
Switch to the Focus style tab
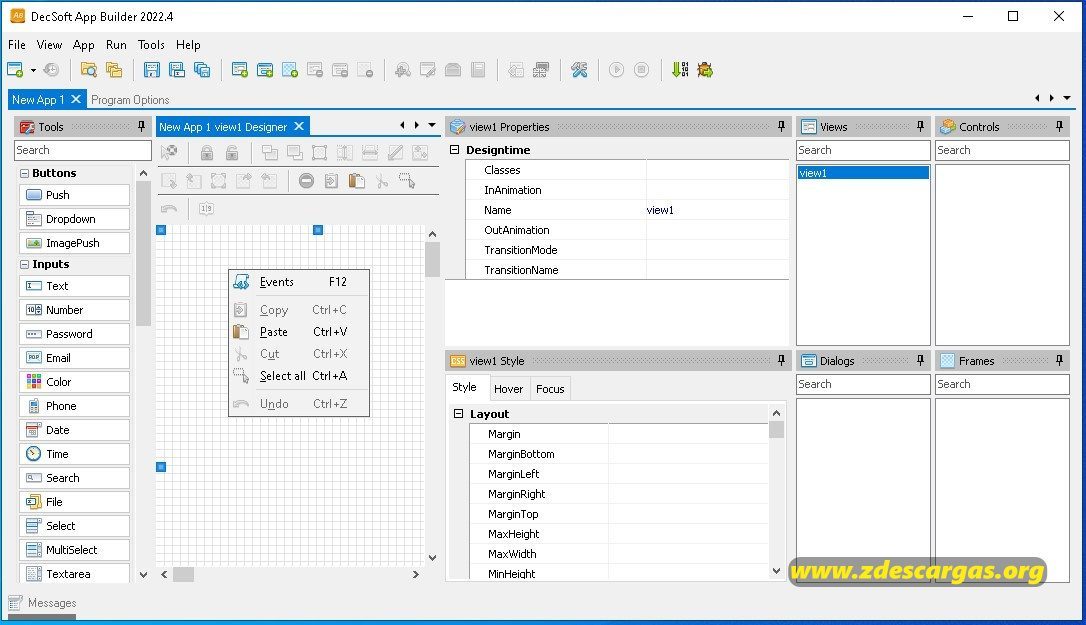tap(550, 389)
